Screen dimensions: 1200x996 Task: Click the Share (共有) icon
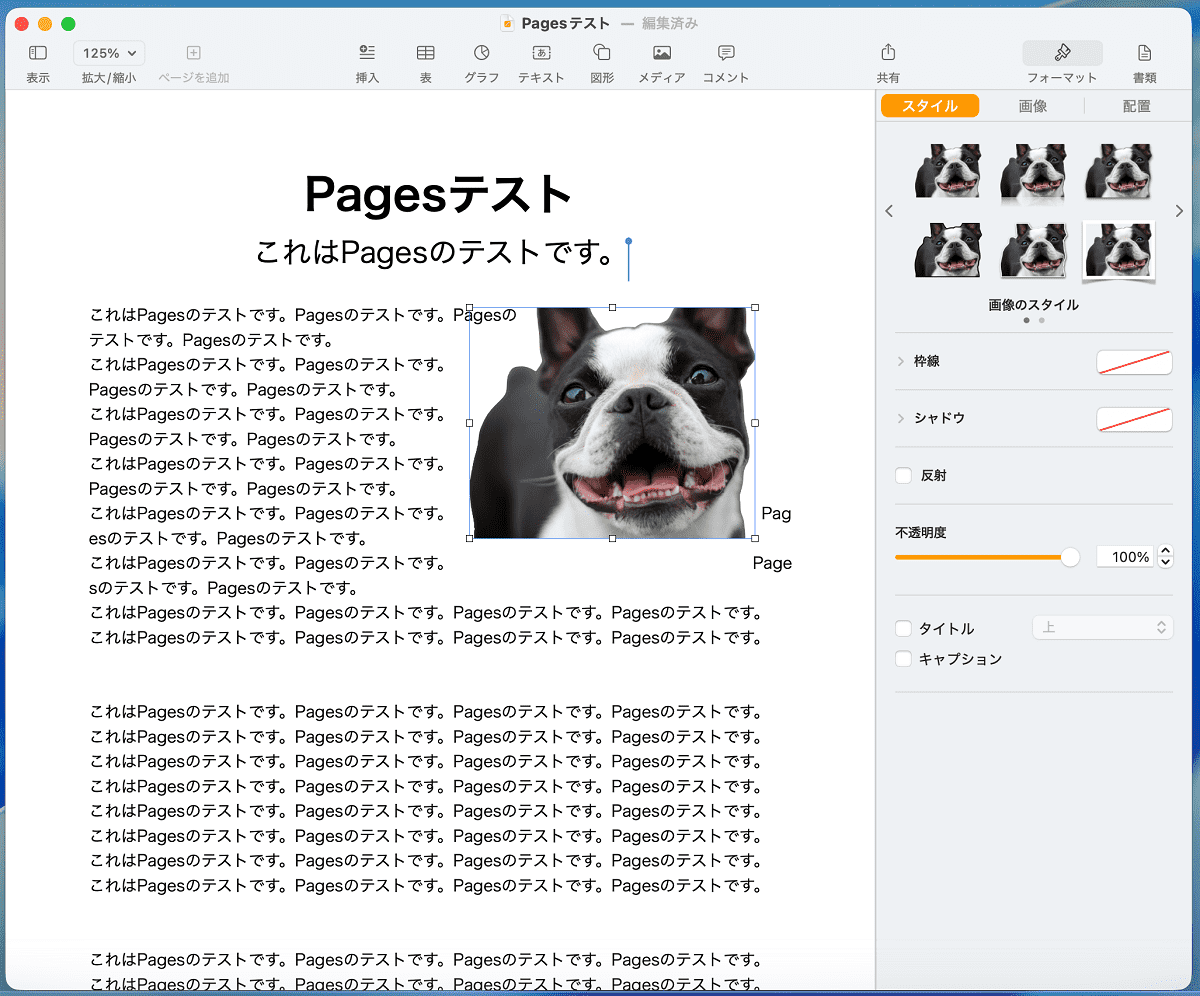pyautogui.click(x=888, y=52)
